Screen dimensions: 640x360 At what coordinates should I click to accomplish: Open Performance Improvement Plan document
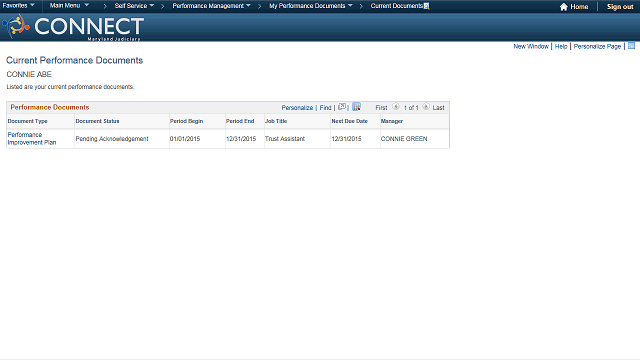(32, 138)
